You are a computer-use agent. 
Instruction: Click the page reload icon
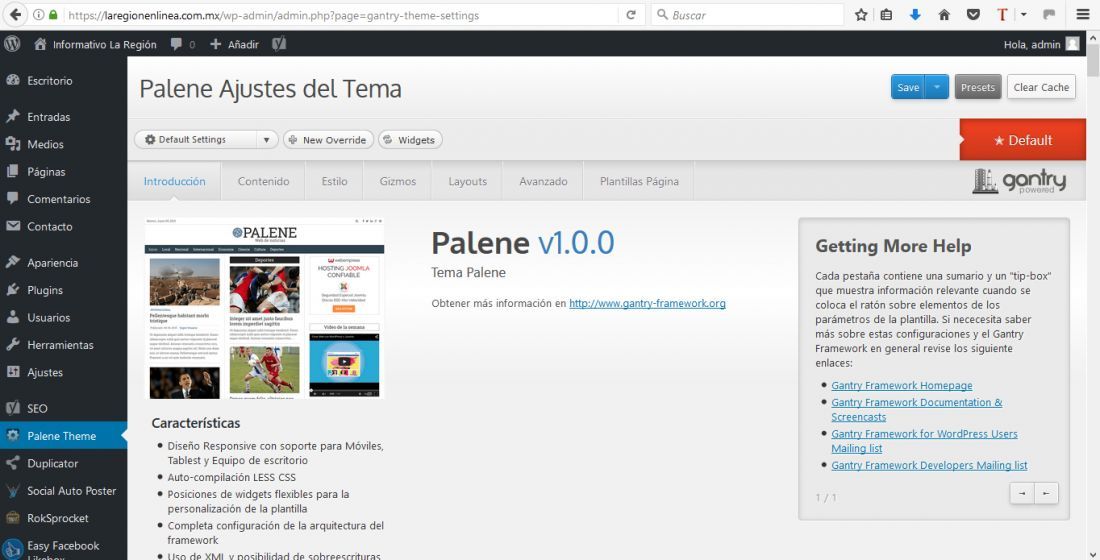(631, 15)
